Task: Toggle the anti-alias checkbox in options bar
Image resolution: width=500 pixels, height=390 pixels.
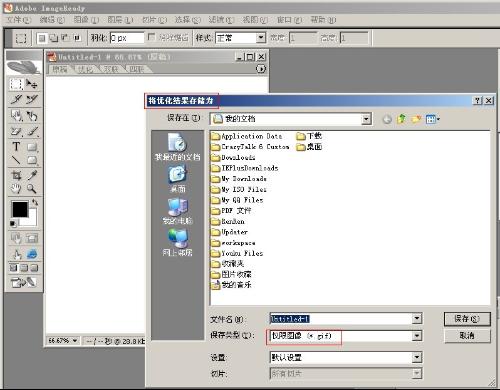Action: [151, 37]
